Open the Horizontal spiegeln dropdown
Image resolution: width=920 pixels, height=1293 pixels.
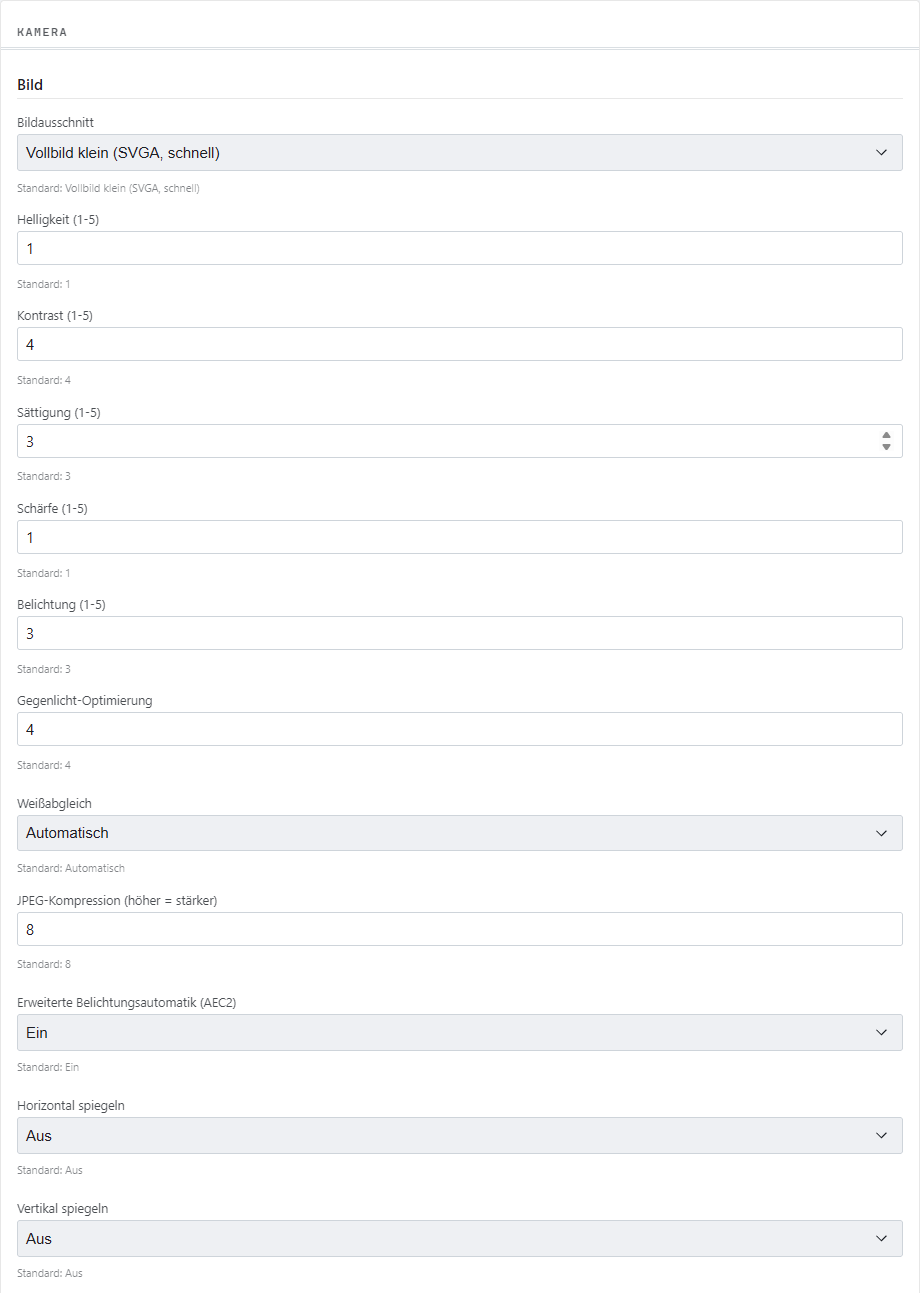460,1136
